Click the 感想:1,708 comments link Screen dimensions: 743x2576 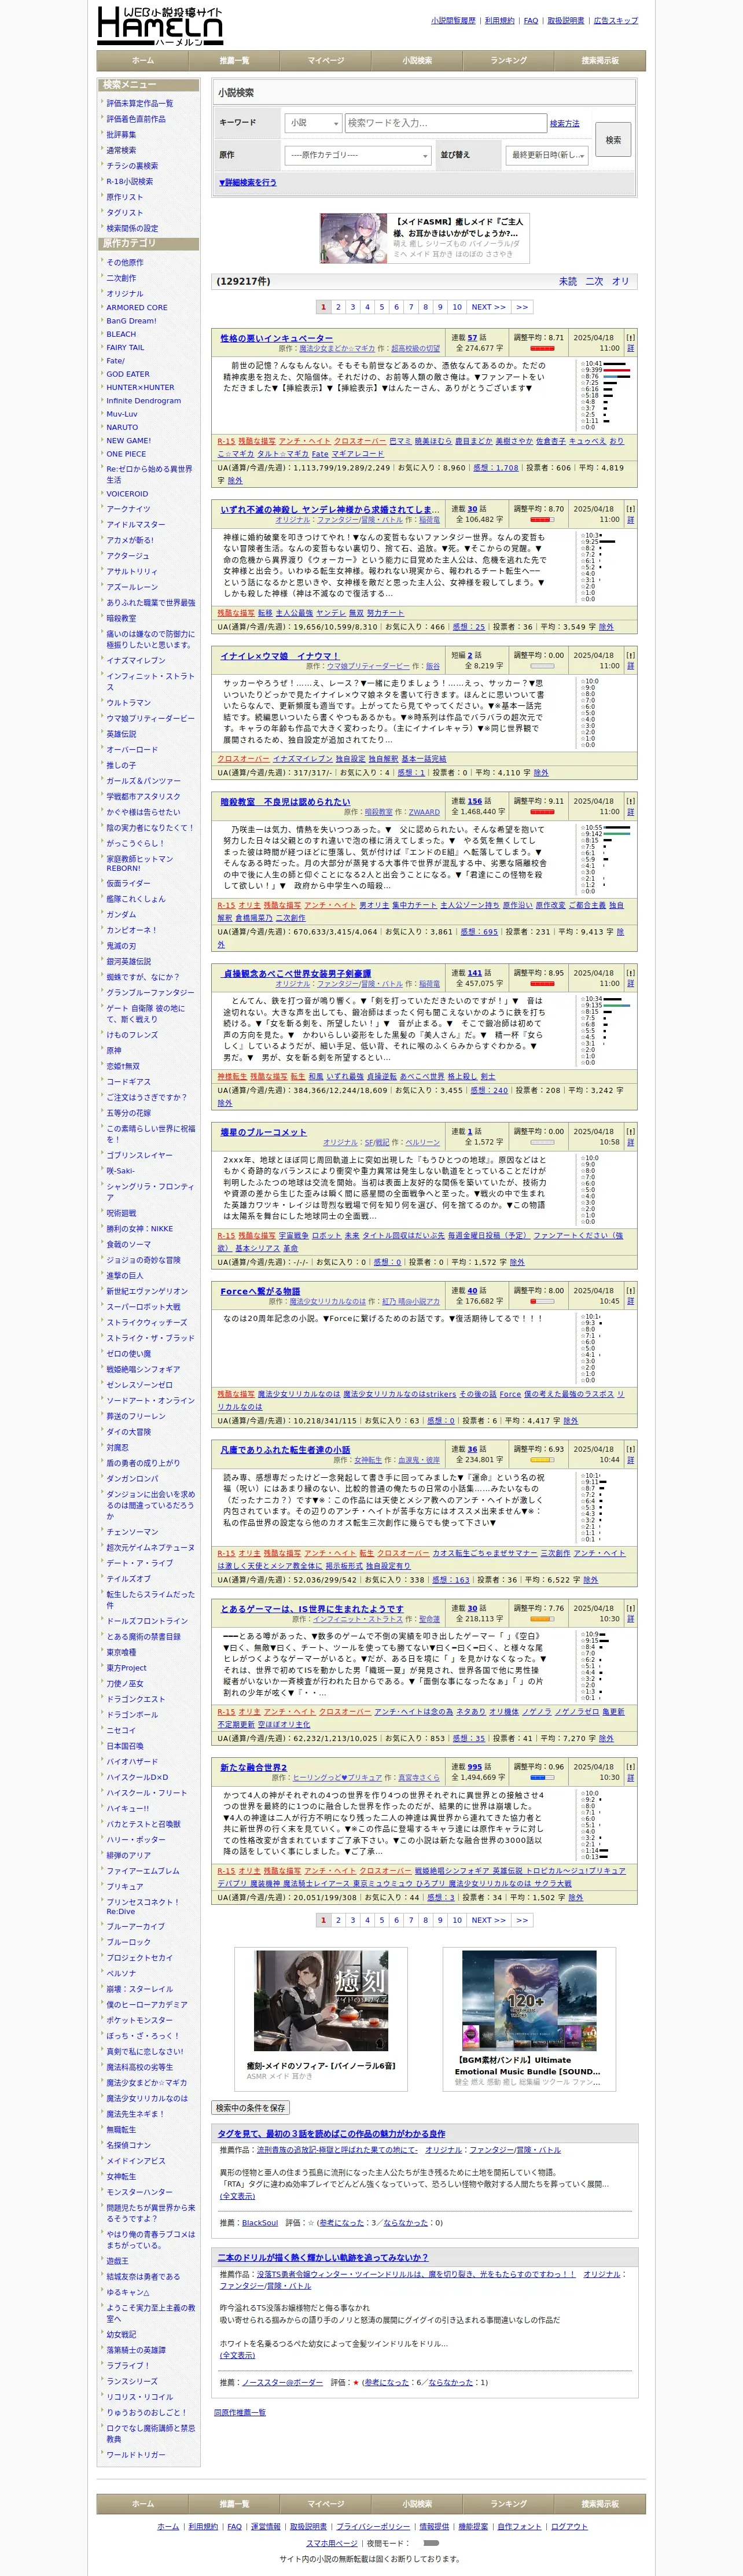[496, 467]
